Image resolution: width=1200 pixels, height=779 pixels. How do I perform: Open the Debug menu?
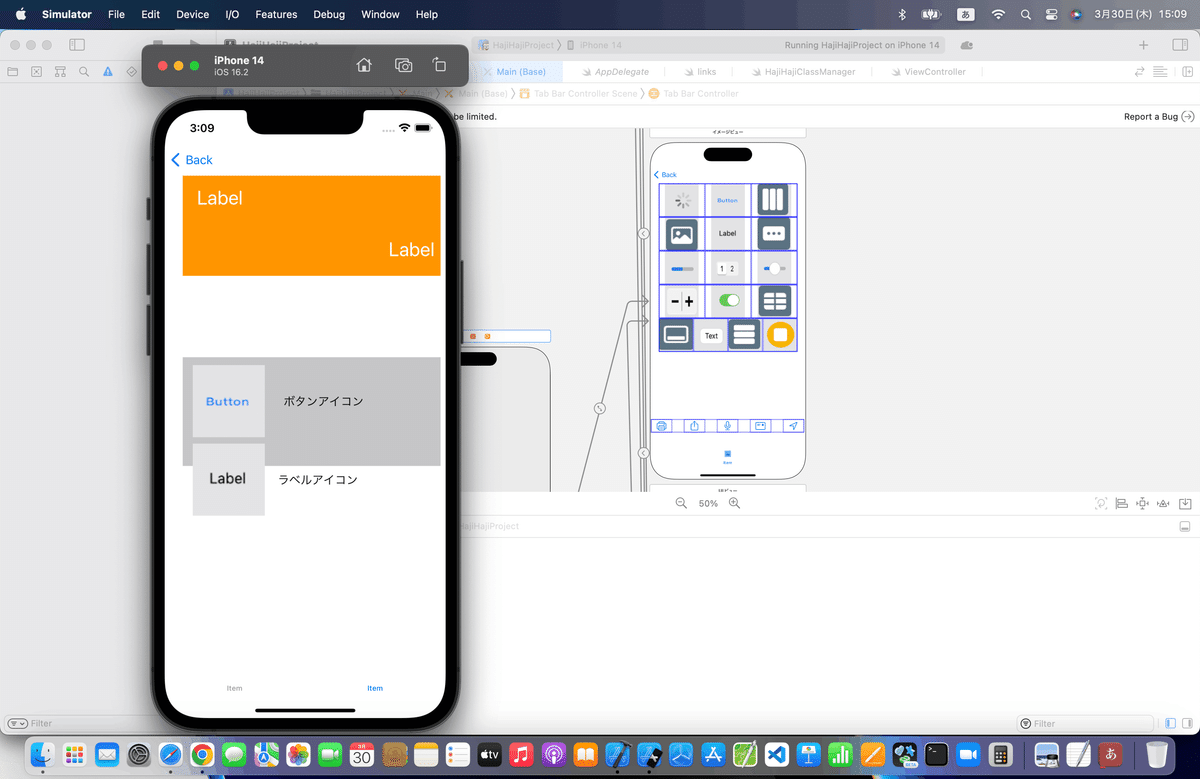(329, 14)
